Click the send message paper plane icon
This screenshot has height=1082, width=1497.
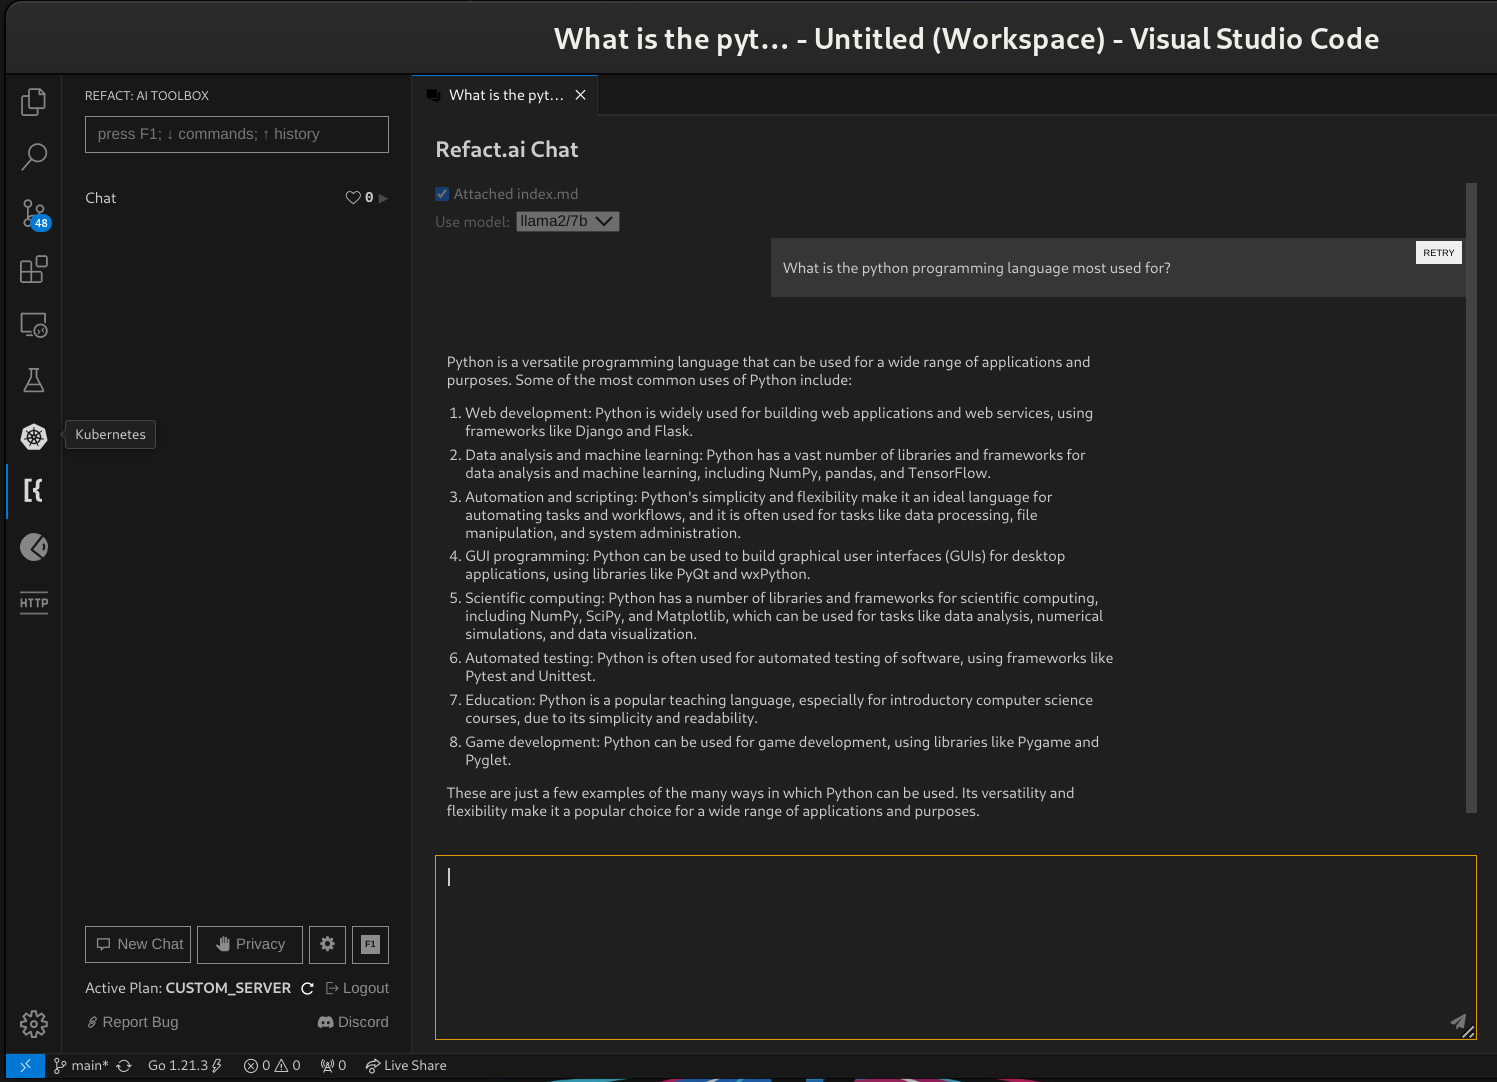1459,1021
